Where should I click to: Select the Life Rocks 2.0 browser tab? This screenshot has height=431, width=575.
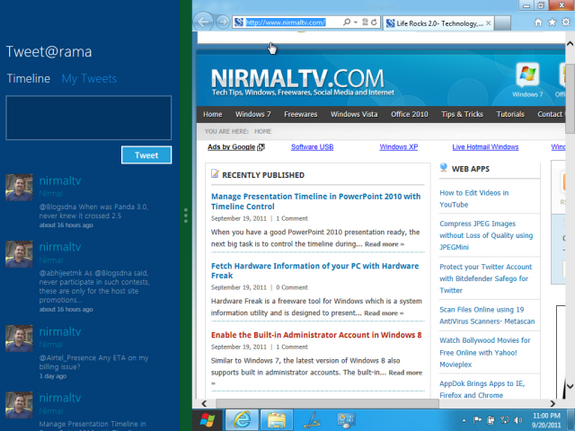(439, 23)
